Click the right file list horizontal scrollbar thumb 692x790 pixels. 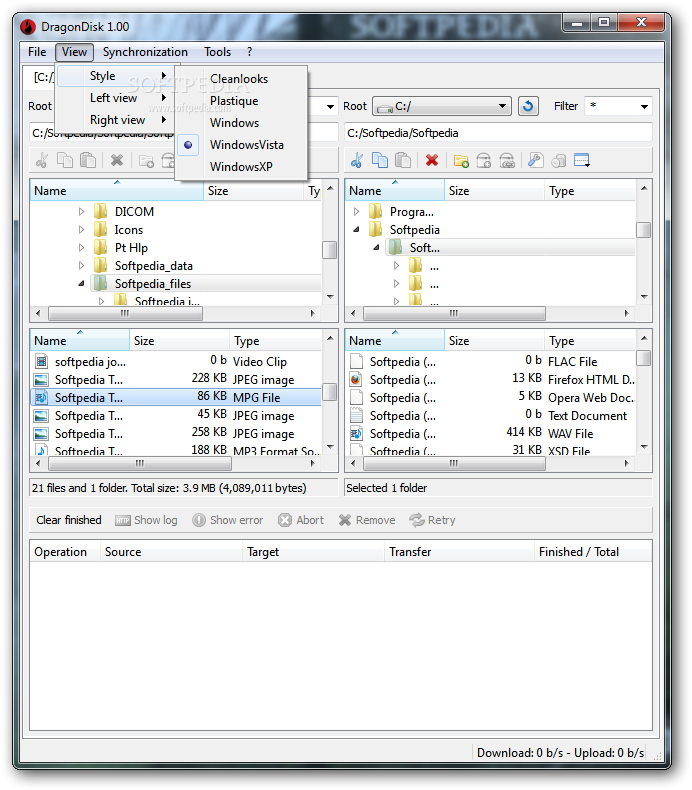pos(454,463)
